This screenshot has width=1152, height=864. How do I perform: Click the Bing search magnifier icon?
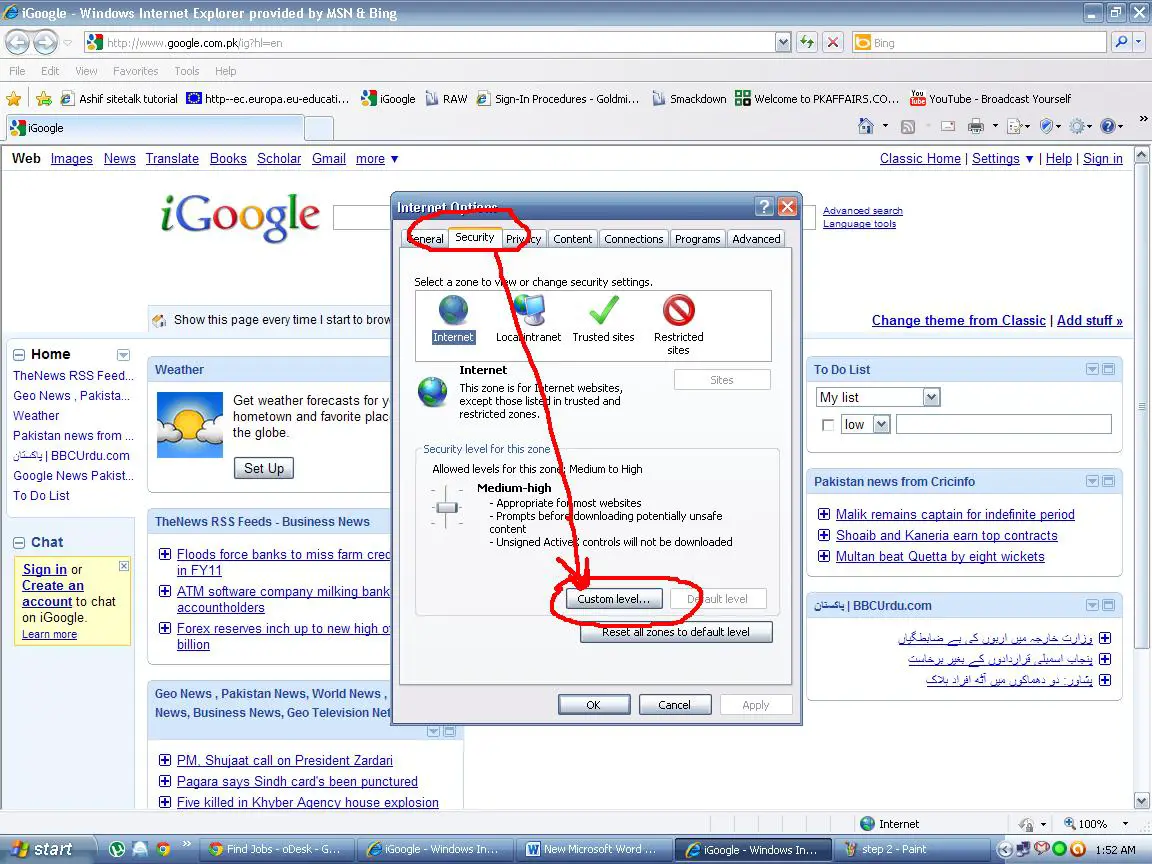(1120, 43)
